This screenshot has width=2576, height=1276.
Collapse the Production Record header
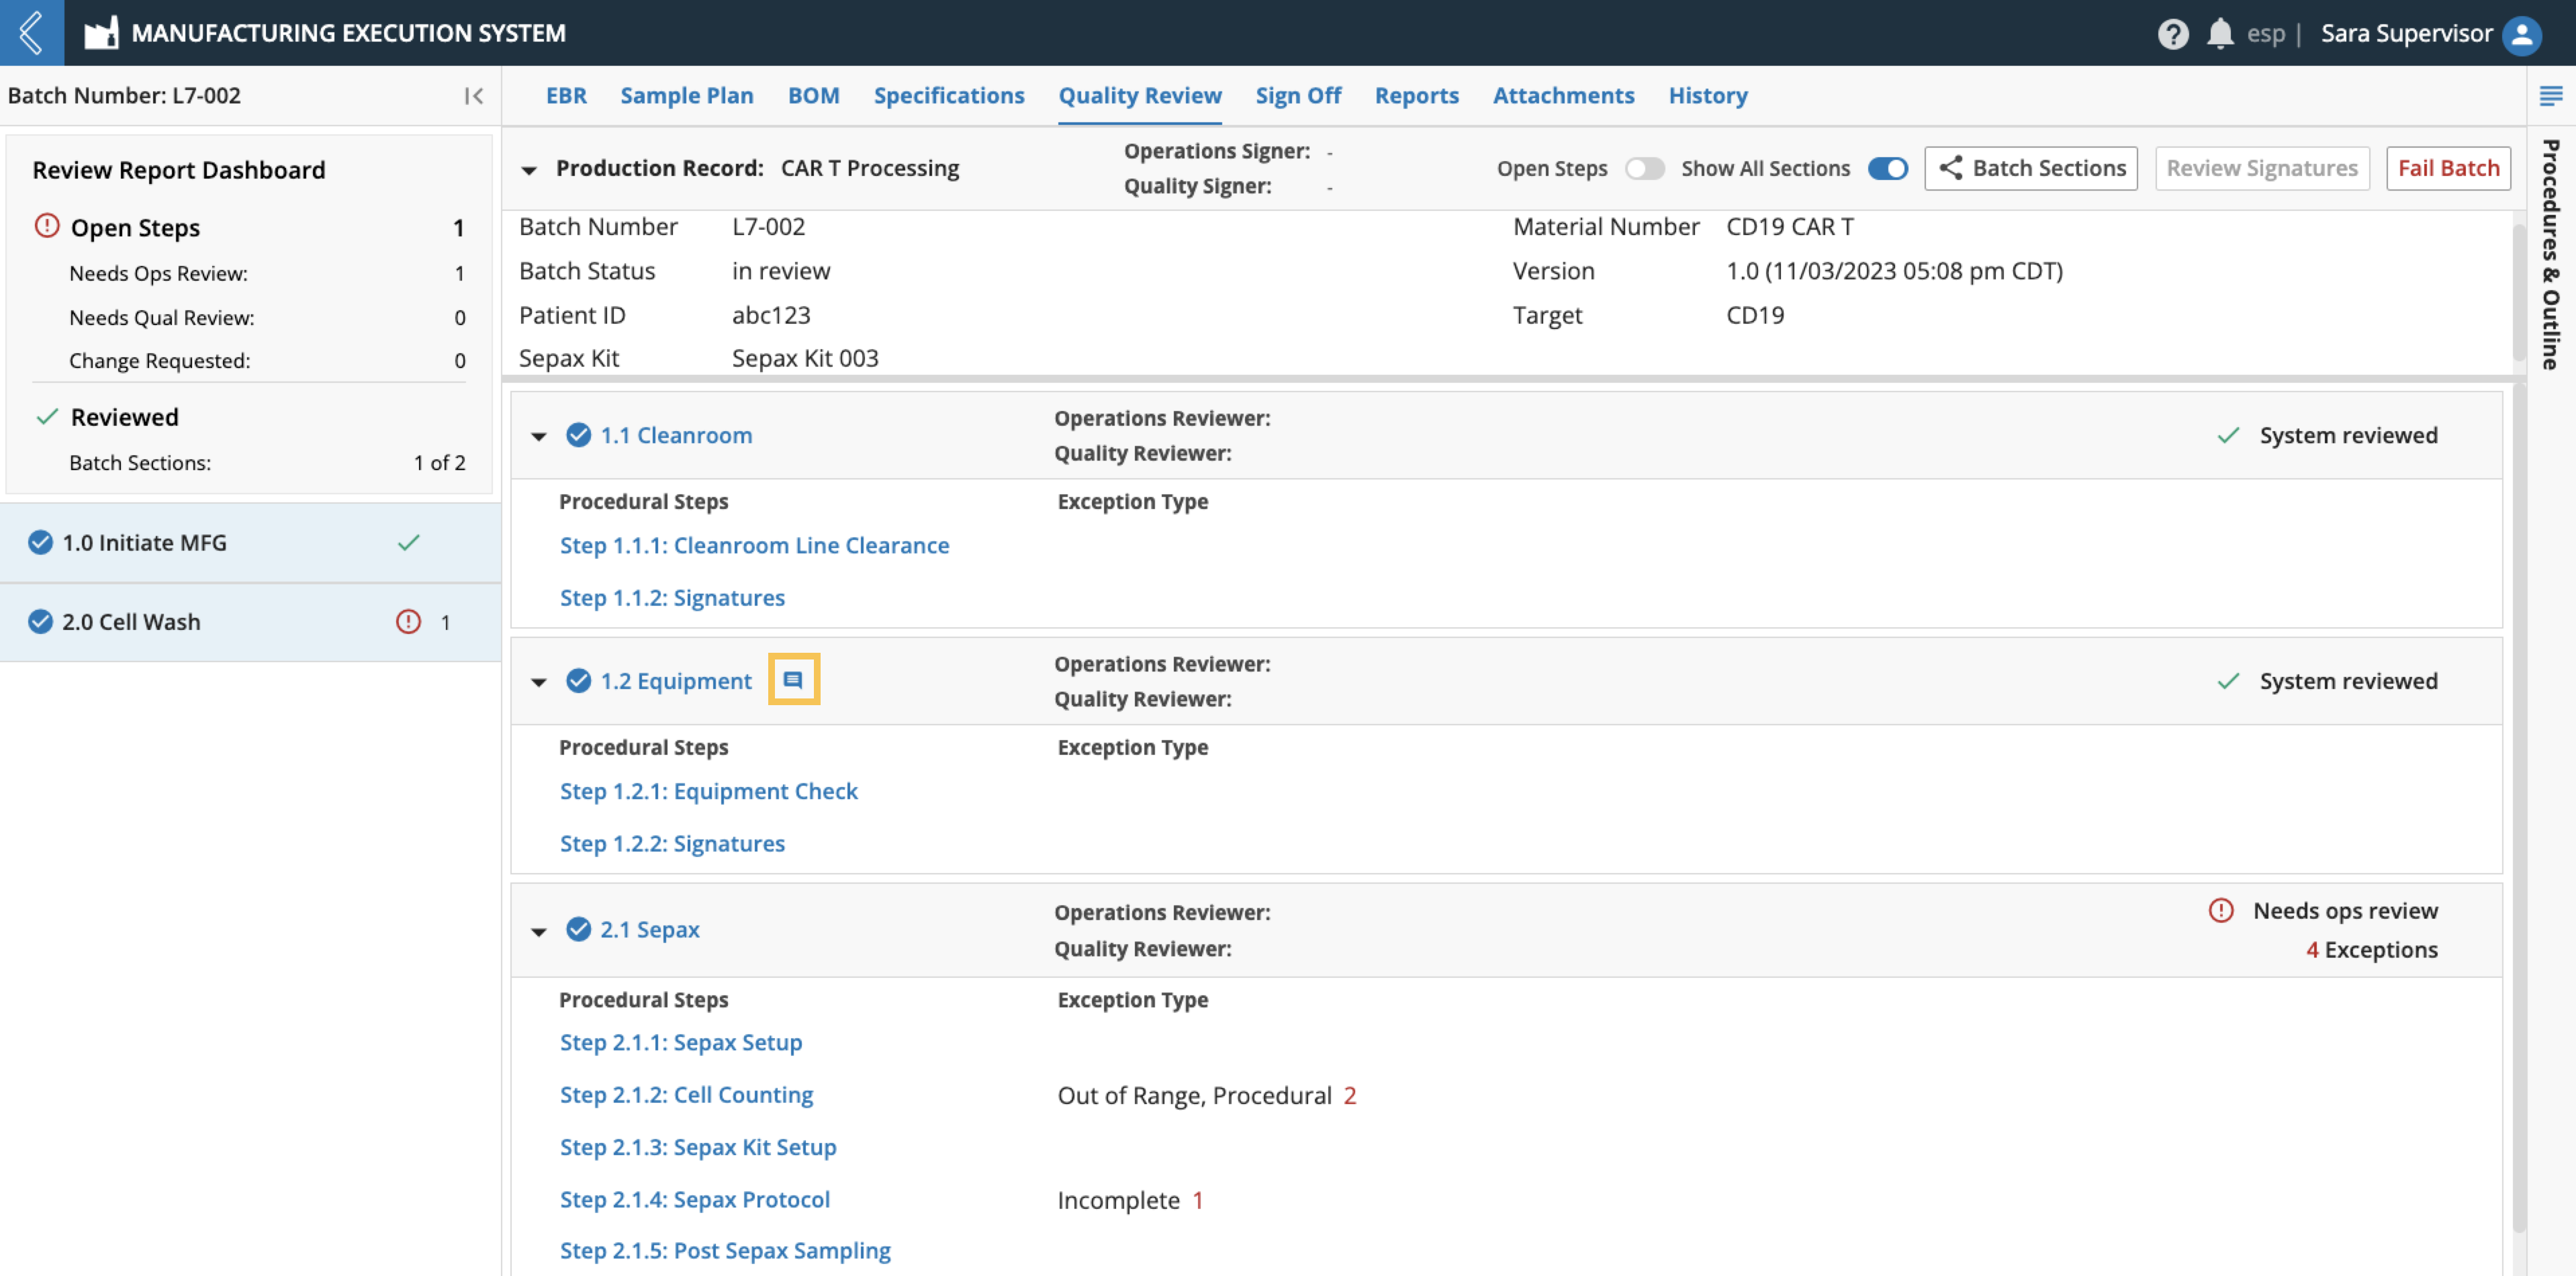529,170
